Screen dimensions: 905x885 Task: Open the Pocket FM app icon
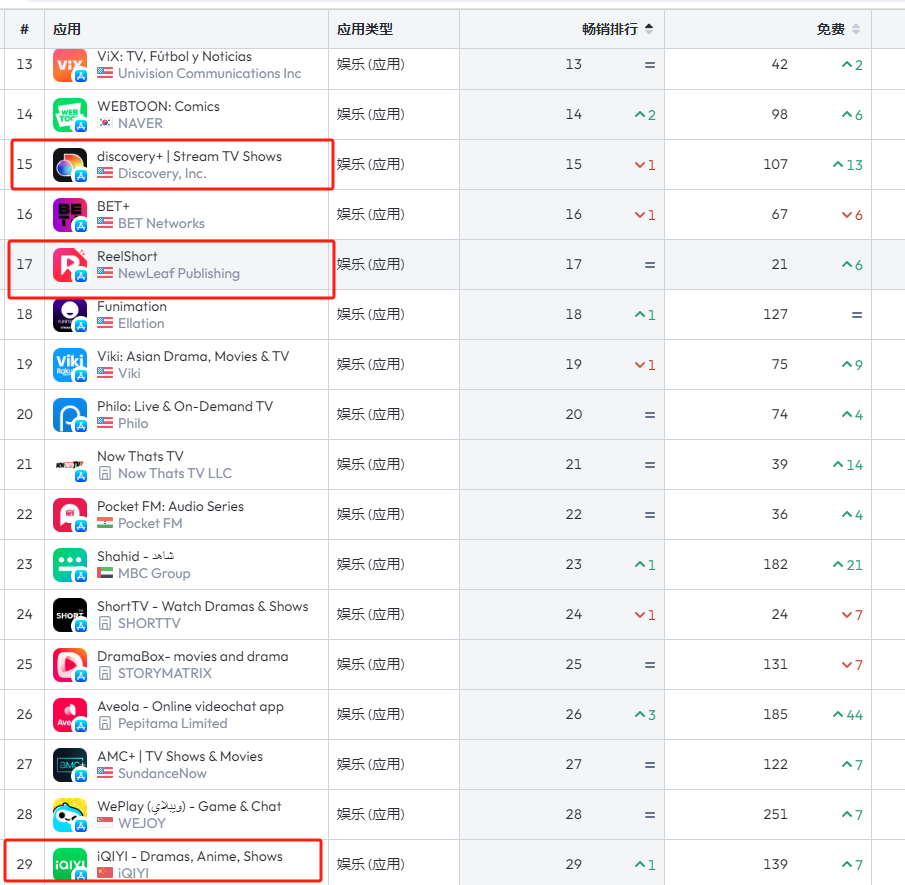tap(70, 515)
